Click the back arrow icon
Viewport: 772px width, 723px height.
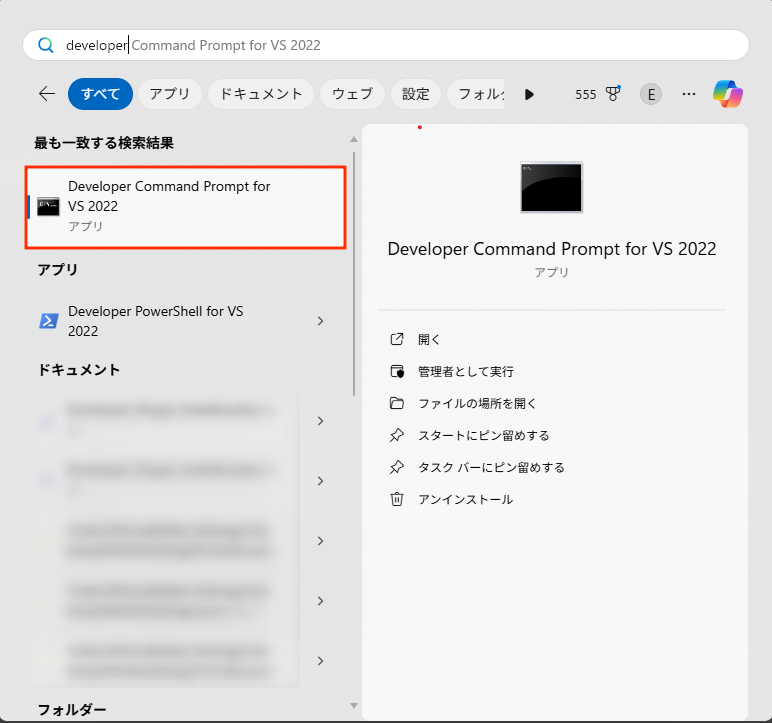coord(47,94)
